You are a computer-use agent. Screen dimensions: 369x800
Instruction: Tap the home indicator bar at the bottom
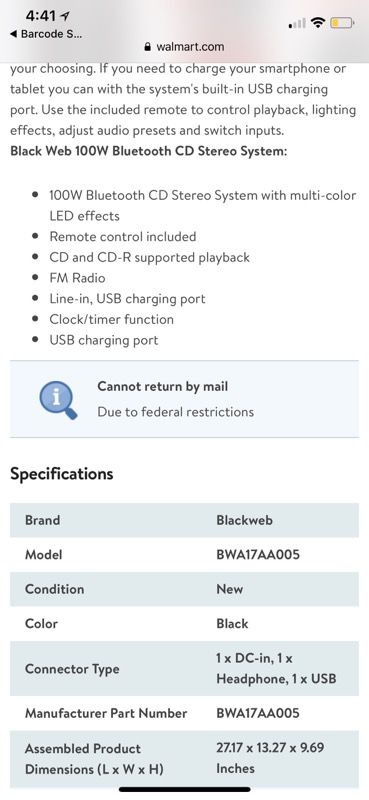[x=185, y=789]
